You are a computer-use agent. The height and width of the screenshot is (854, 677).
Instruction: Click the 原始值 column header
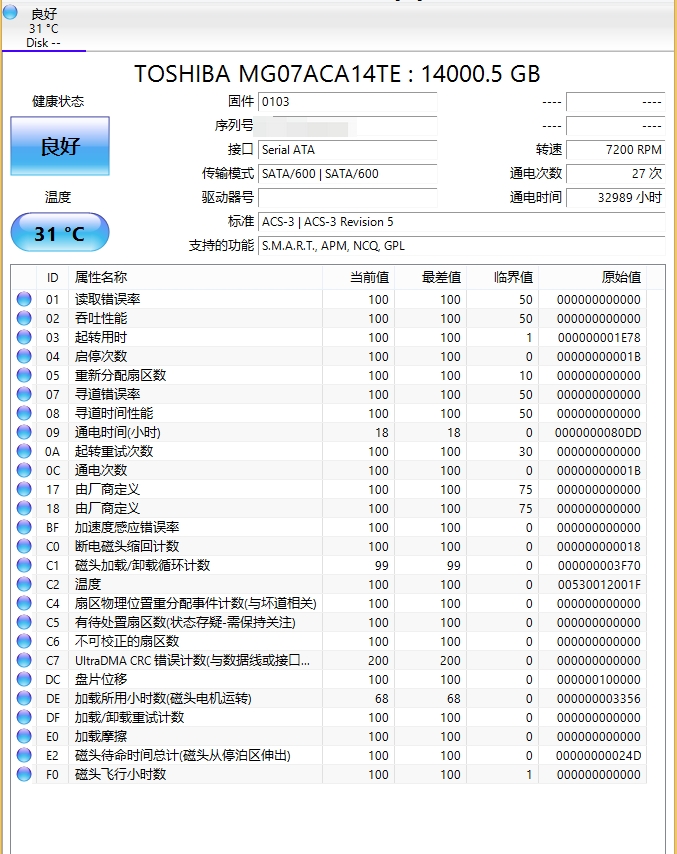tap(593, 278)
